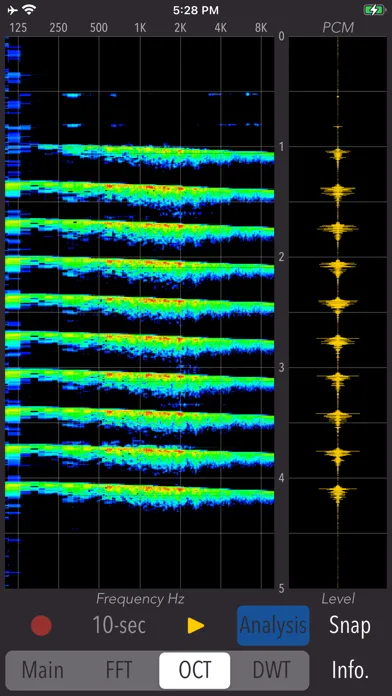Screen dimensions: 392x696
Task: Tap the 250 frequency axis marker
Action: (x=59, y=28)
